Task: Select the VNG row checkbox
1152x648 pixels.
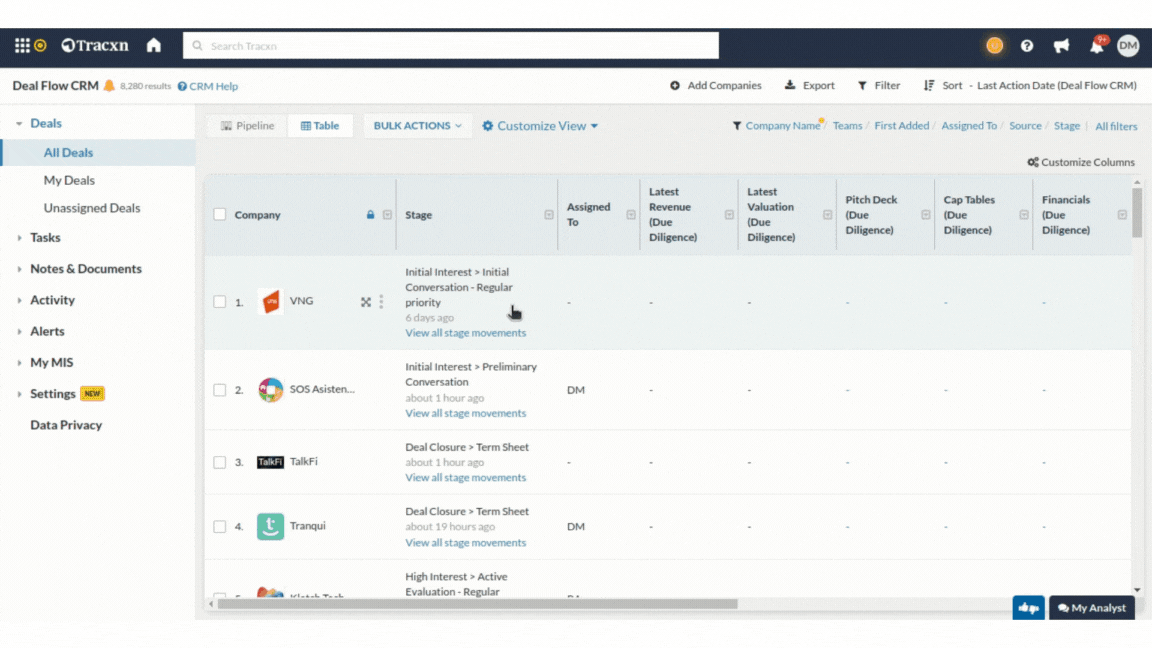Action: (220, 302)
